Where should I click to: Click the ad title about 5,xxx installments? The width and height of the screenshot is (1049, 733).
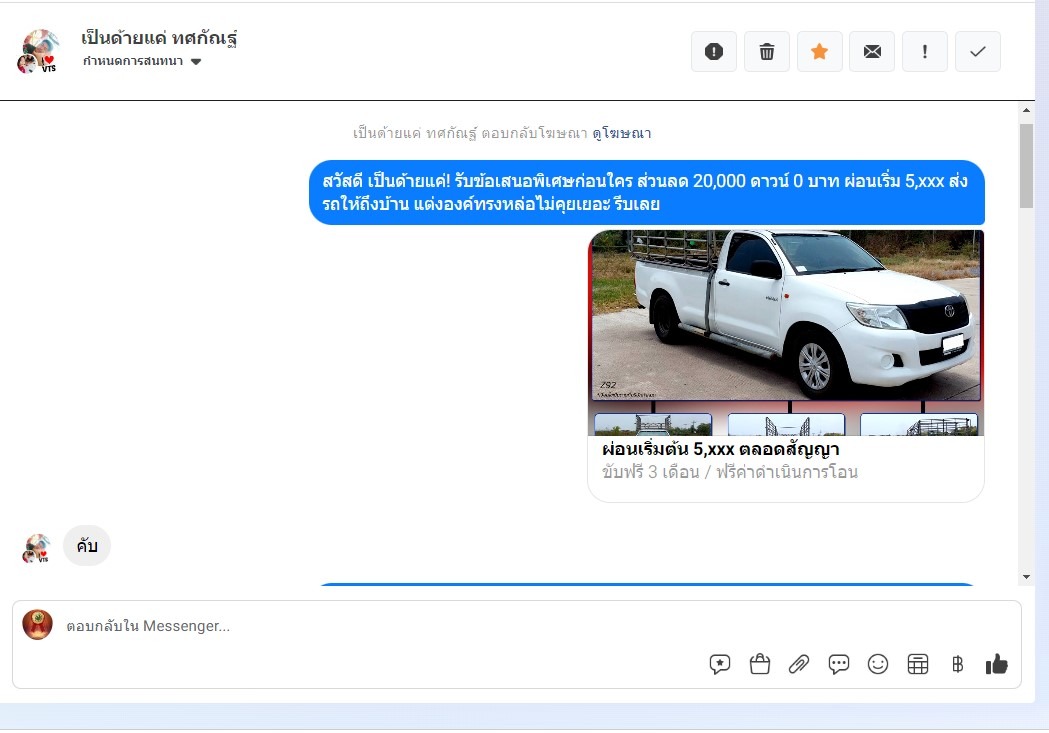720,450
